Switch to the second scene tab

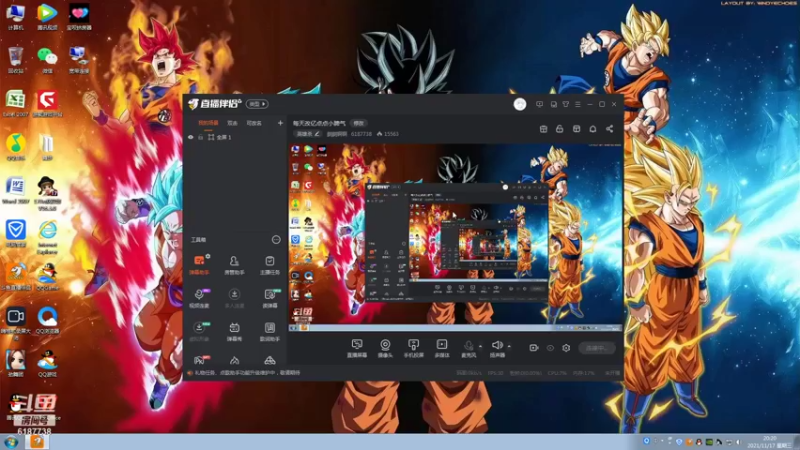(232, 123)
